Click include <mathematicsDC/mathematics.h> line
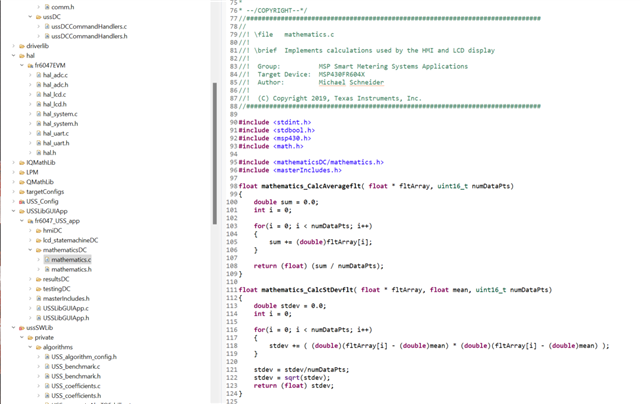640x404 pixels. pos(311,162)
